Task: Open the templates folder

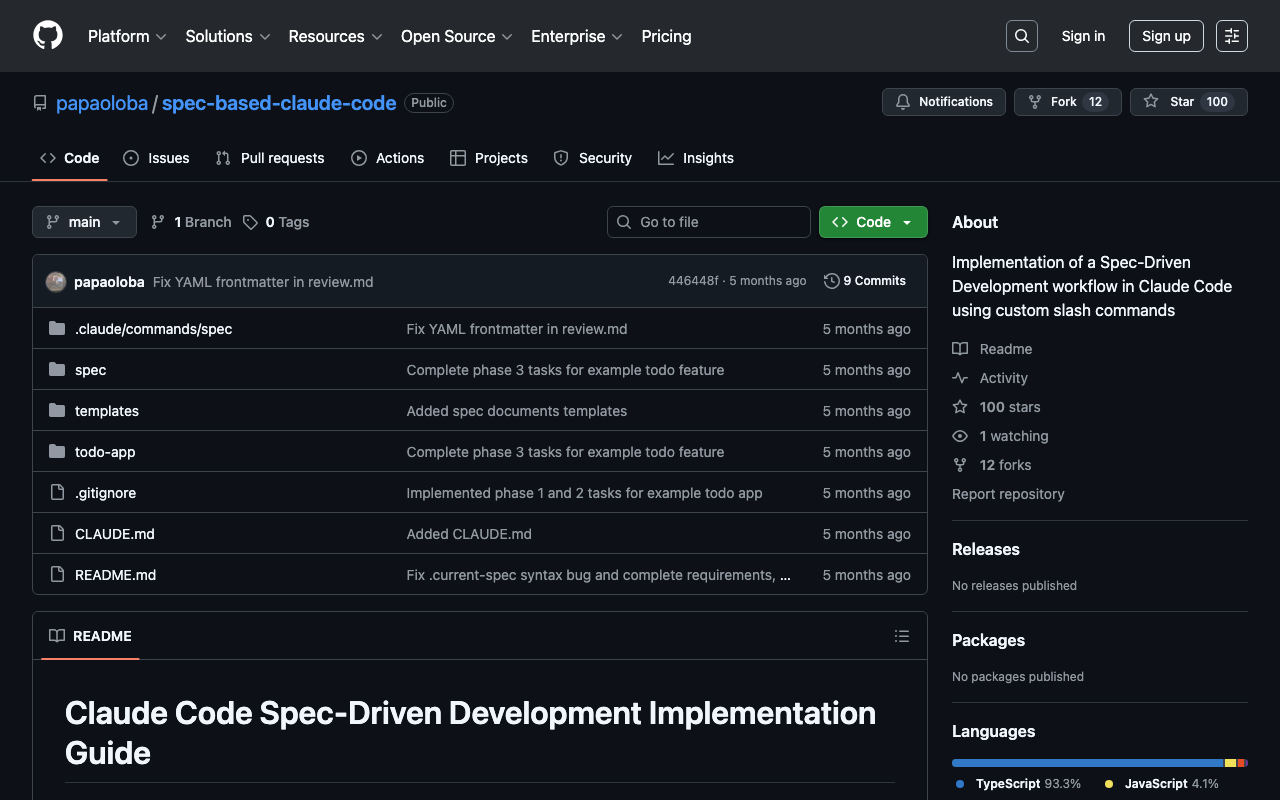Action: pyautogui.click(x=107, y=411)
